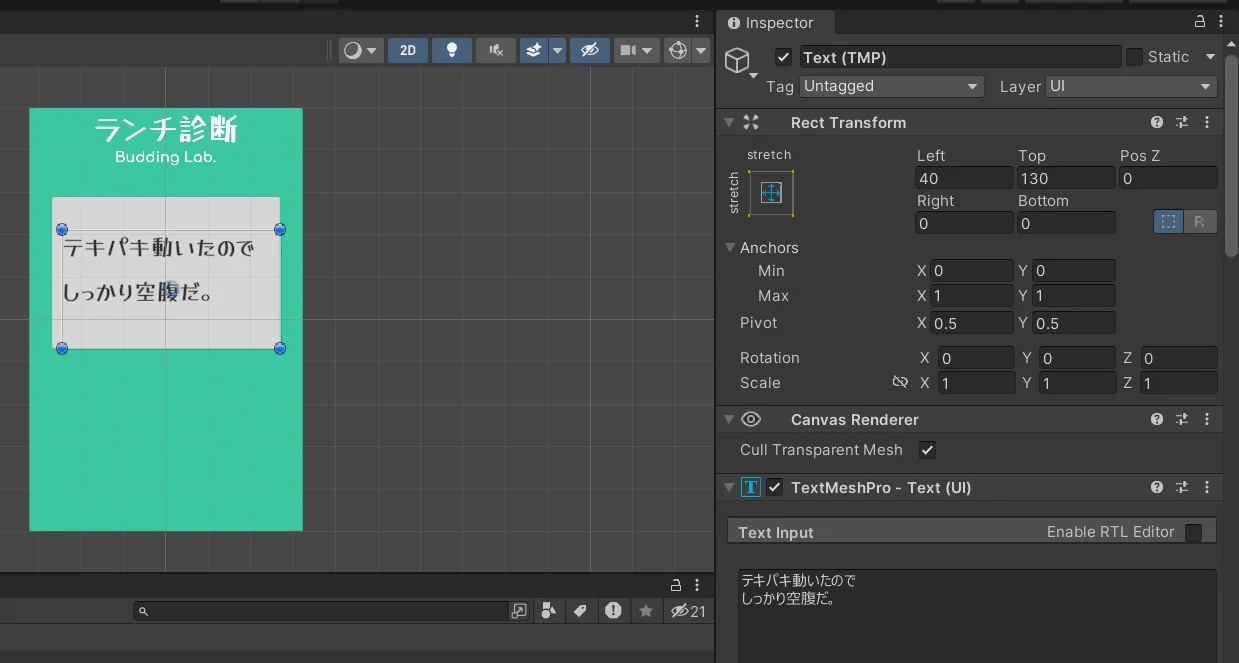Toggle Scene lighting lightbulb icon
Image resolution: width=1239 pixels, height=663 pixels.
(451, 50)
